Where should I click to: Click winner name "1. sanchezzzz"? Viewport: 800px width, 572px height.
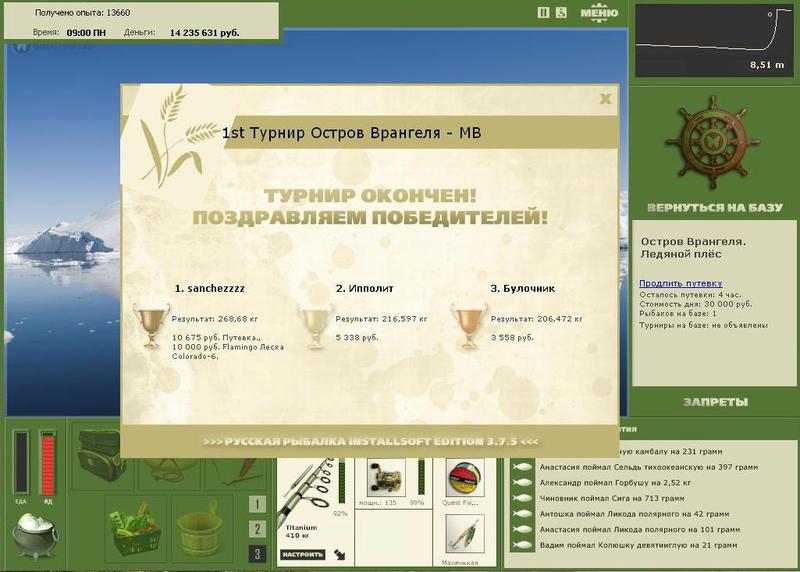click(x=210, y=288)
